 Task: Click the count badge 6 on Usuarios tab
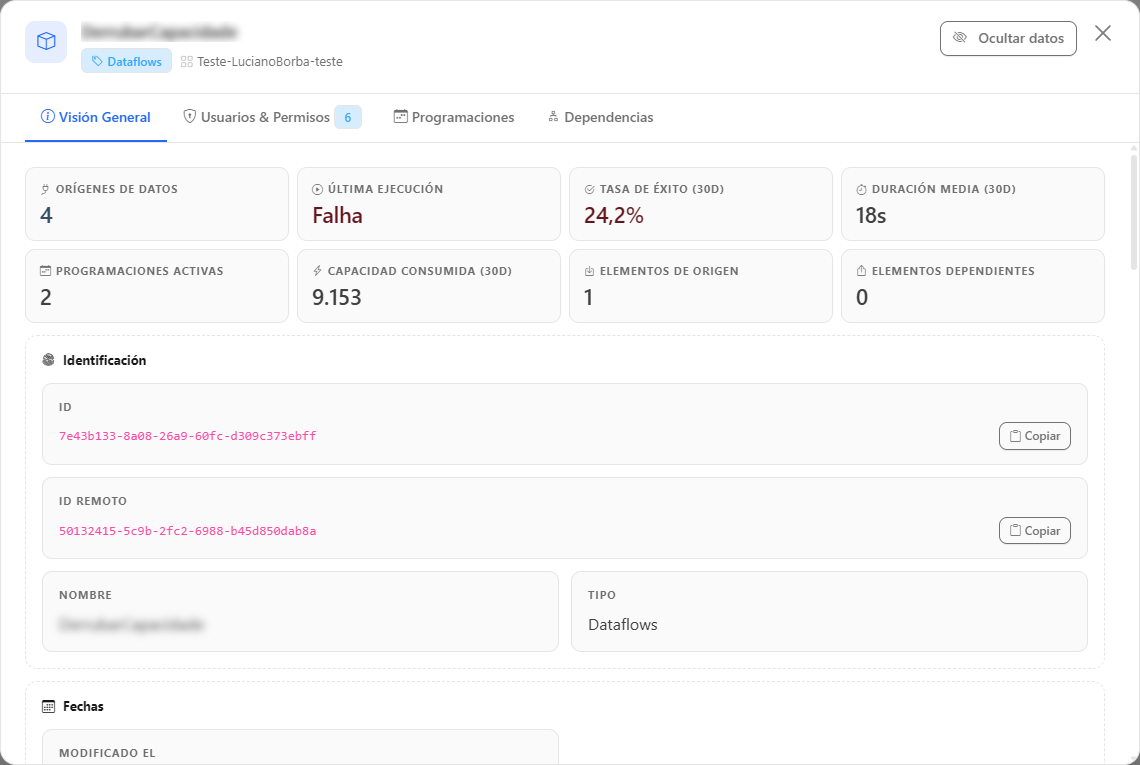[348, 117]
